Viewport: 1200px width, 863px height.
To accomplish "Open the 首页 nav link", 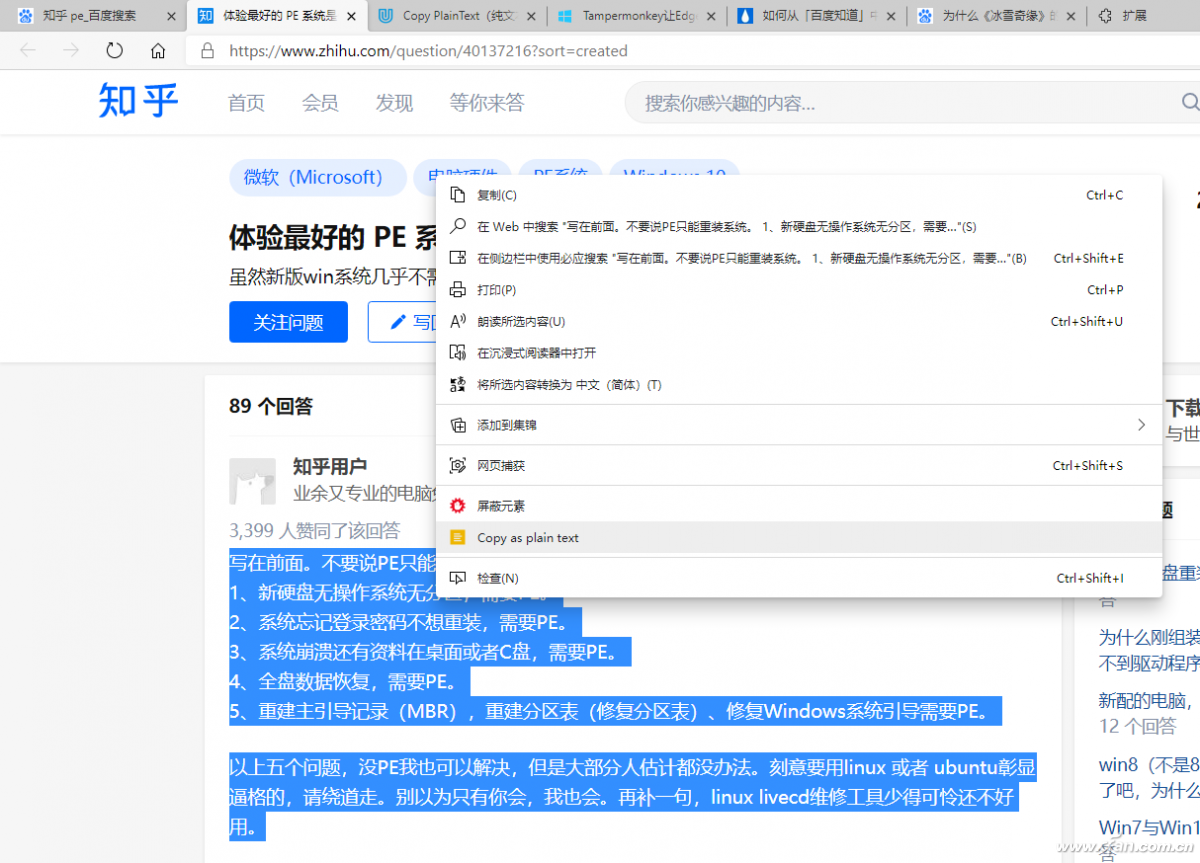I will [246, 103].
